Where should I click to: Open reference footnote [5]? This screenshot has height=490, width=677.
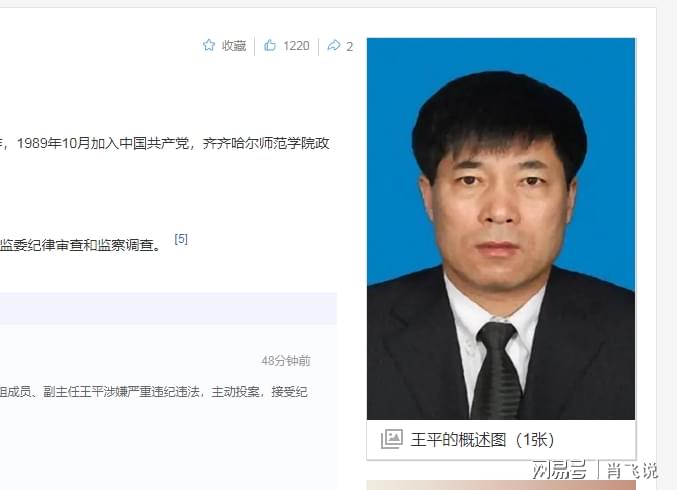[181, 239]
